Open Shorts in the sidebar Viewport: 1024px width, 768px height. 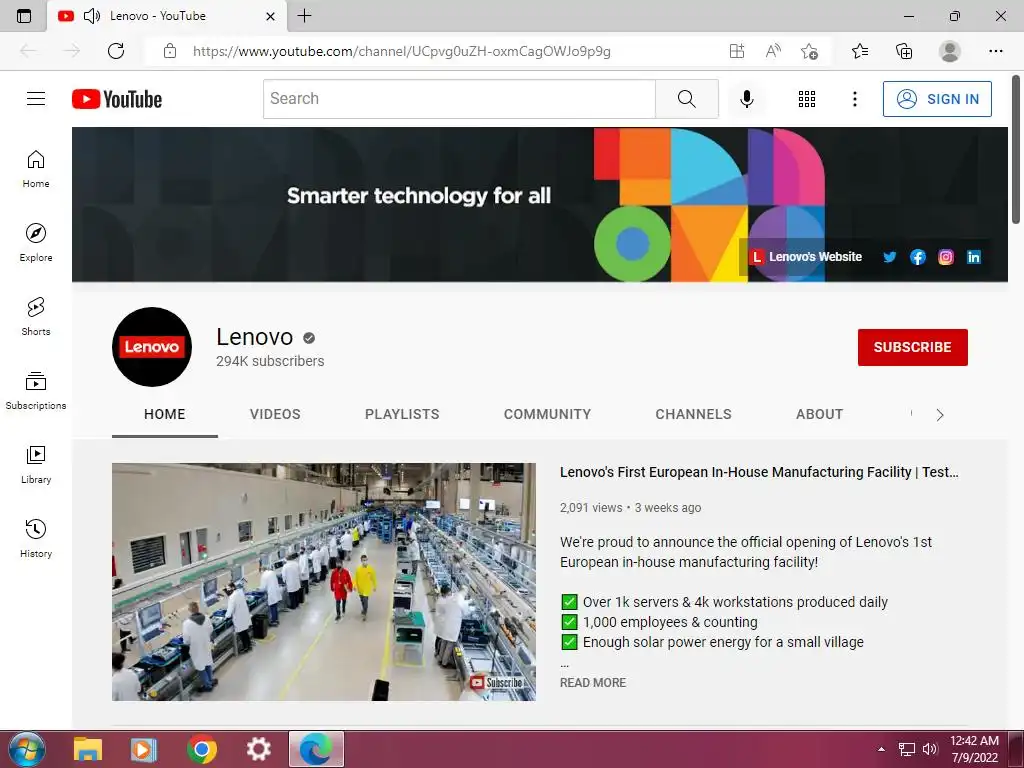[36, 317]
